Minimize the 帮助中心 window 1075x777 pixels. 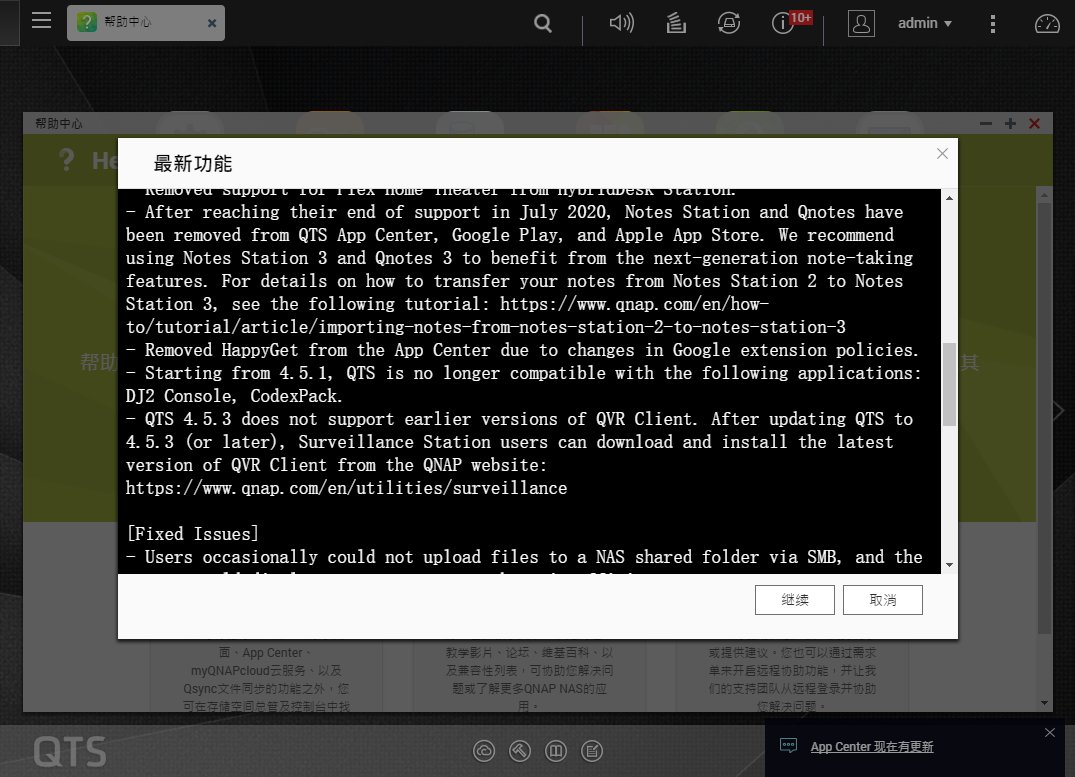[986, 123]
